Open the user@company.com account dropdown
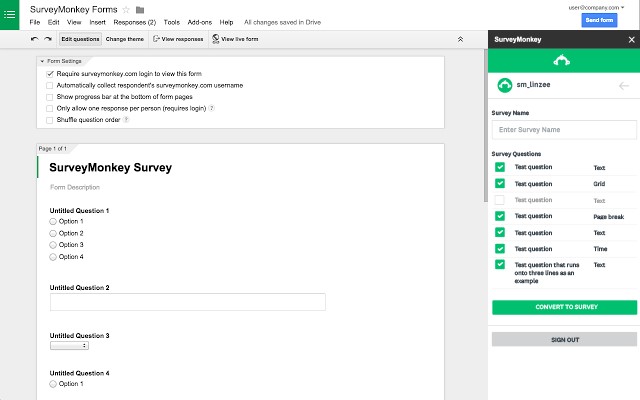640x400 pixels. (596, 7)
